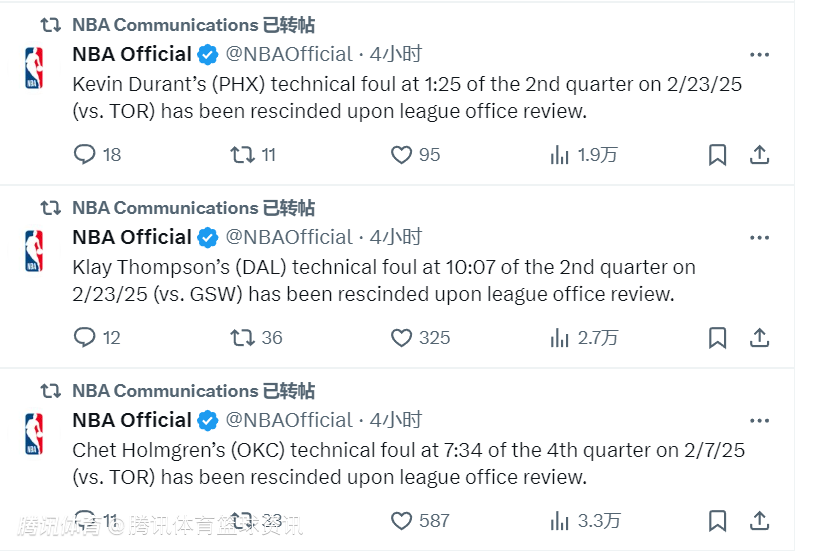Open more options on Klay Thompson post
This screenshot has height=551, width=830.
759,238
